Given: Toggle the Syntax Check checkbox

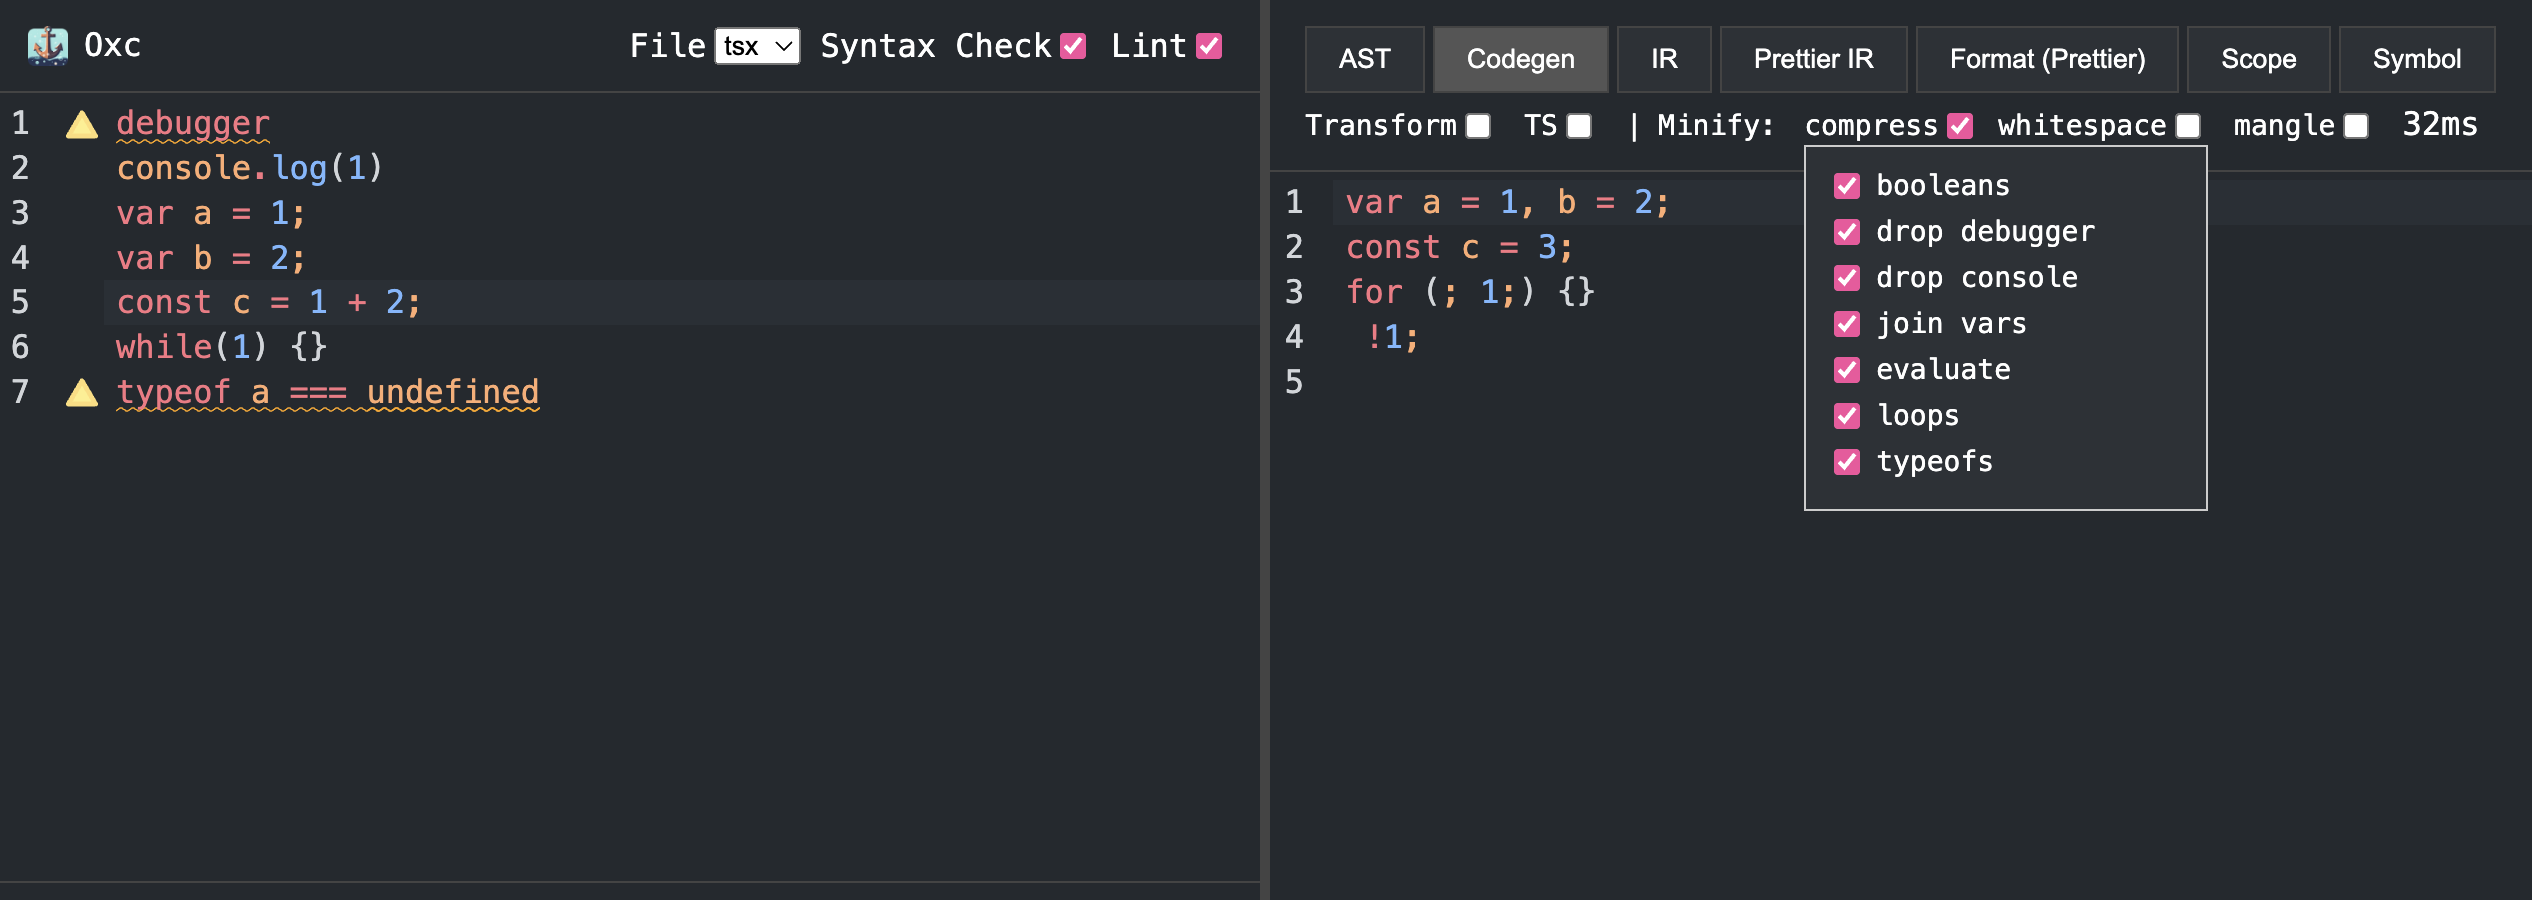Looking at the screenshot, I should (1073, 46).
